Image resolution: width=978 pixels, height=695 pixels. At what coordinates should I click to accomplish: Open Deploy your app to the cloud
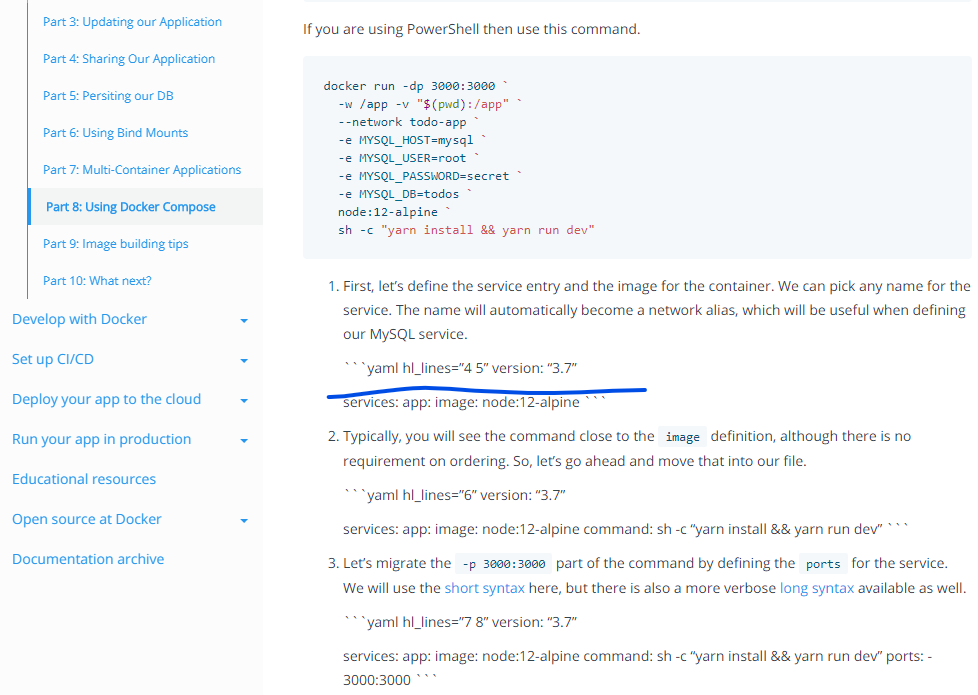click(107, 399)
